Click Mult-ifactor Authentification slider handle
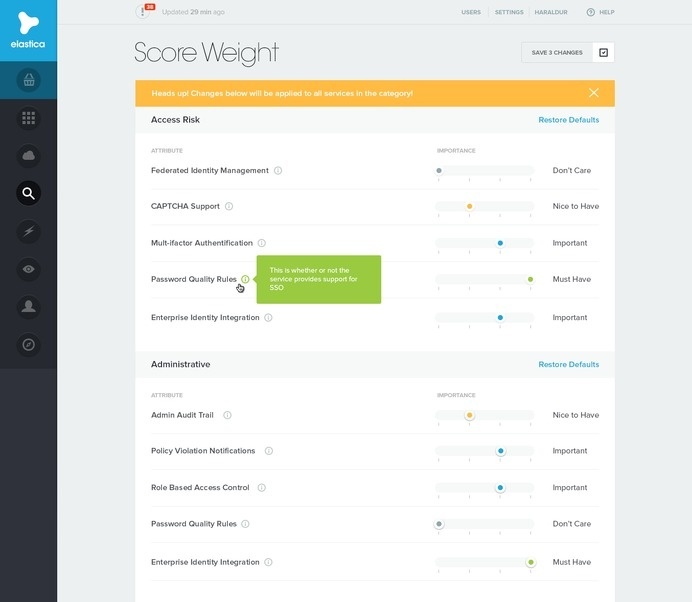This screenshot has width=692, height=602. (500, 243)
